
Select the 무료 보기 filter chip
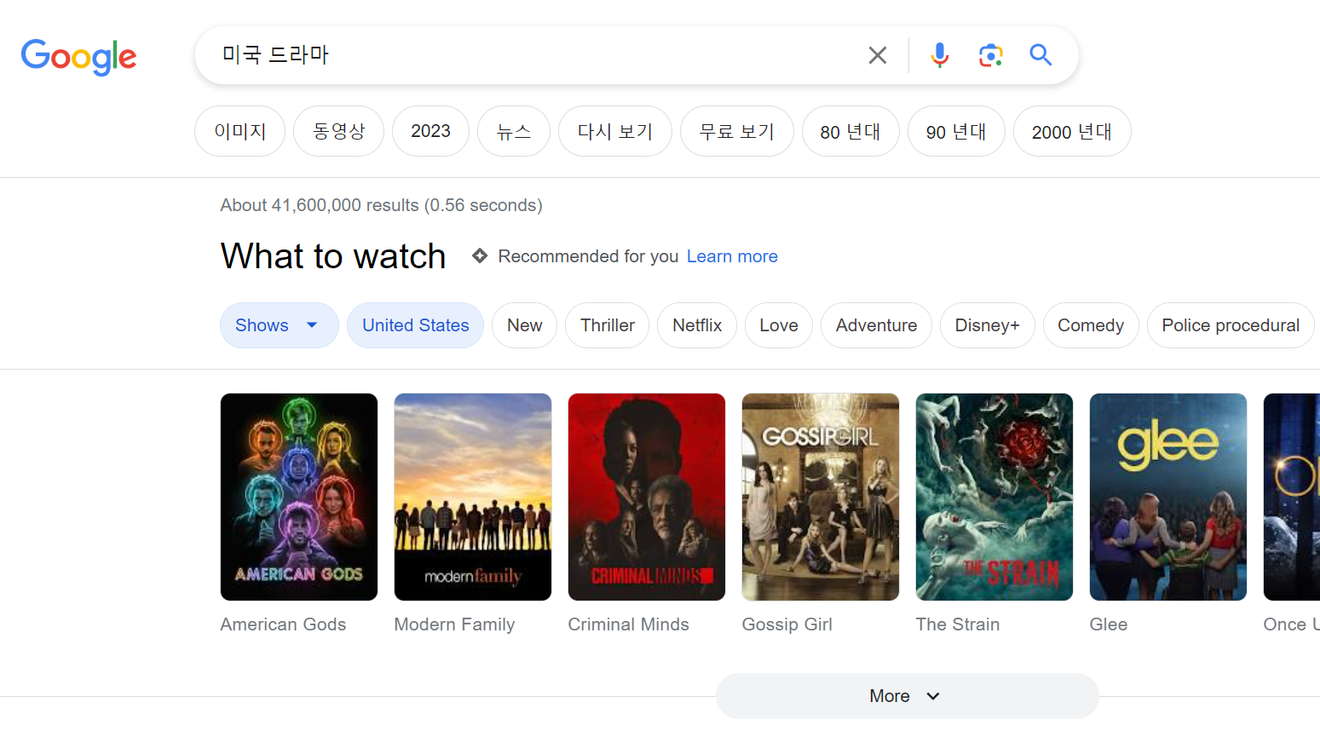click(737, 131)
